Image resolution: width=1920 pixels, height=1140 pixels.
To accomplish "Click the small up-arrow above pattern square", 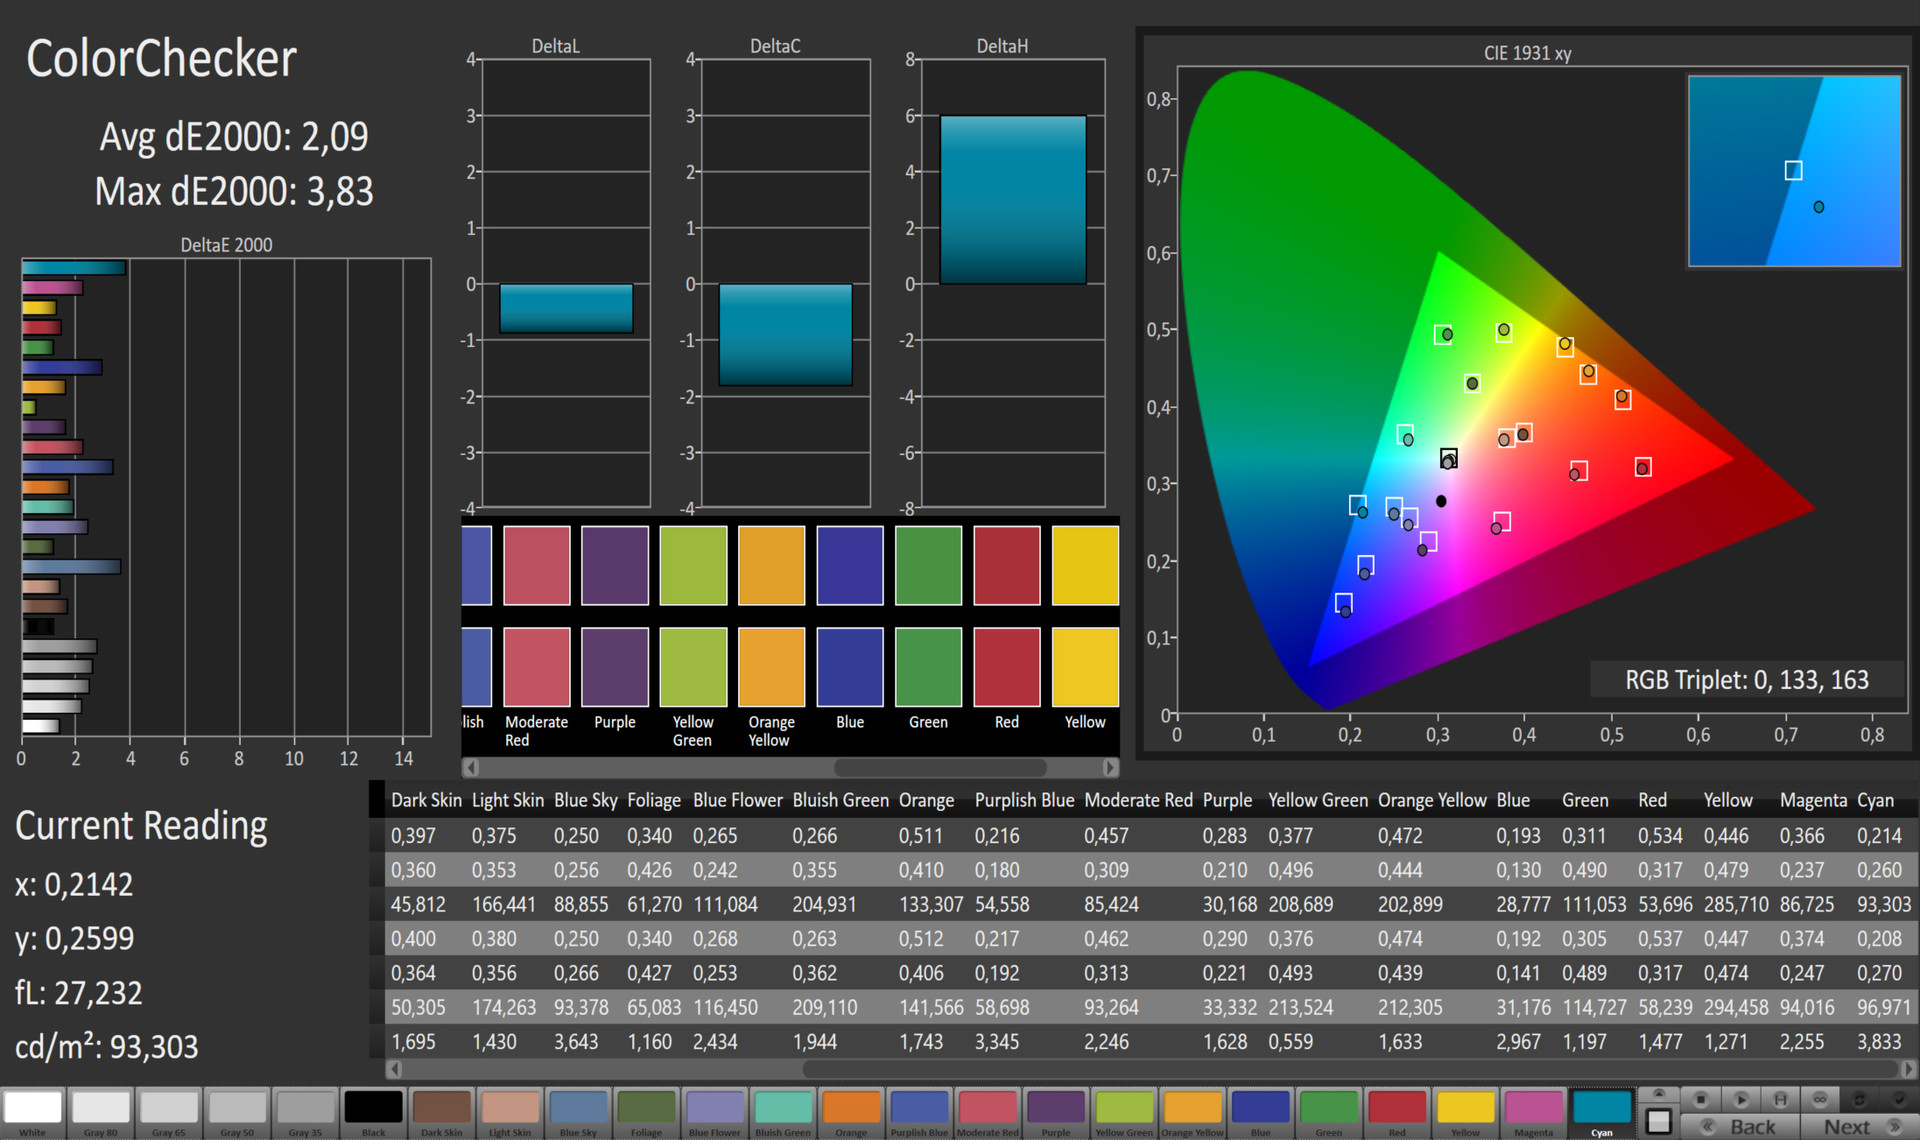I will pyautogui.click(x=1659, y=1094).
